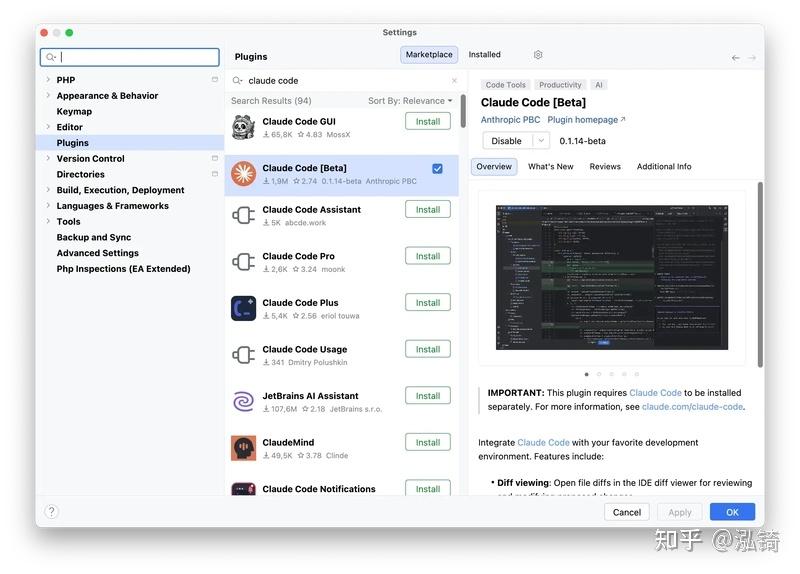
Task: Click the Claude Code GUI plugin icon
Action: 243,127
